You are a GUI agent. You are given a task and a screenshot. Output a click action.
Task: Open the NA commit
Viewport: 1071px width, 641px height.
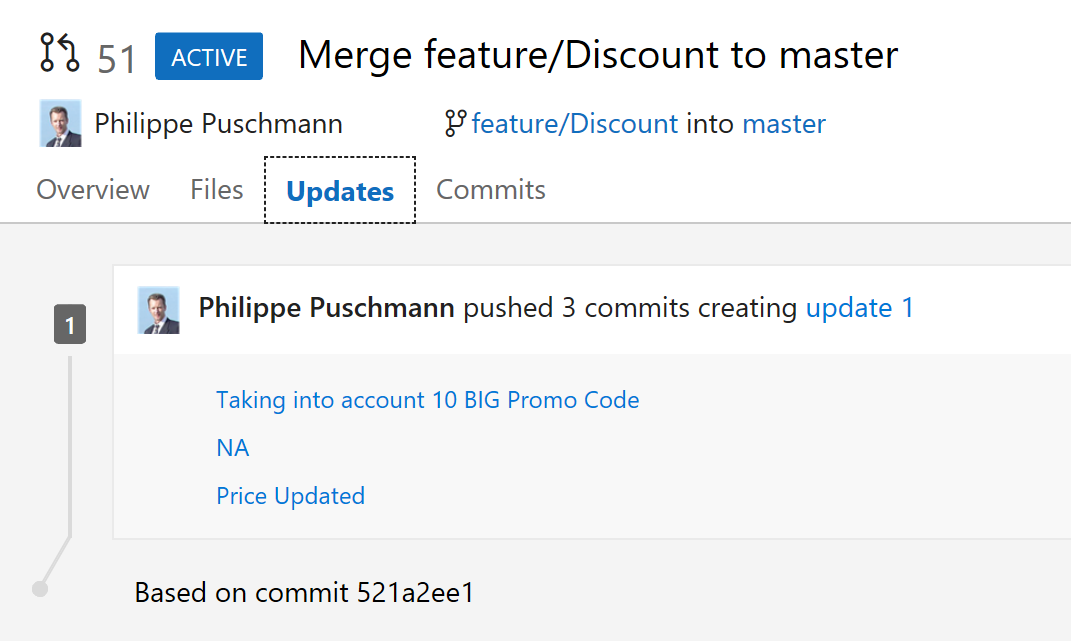232,447
